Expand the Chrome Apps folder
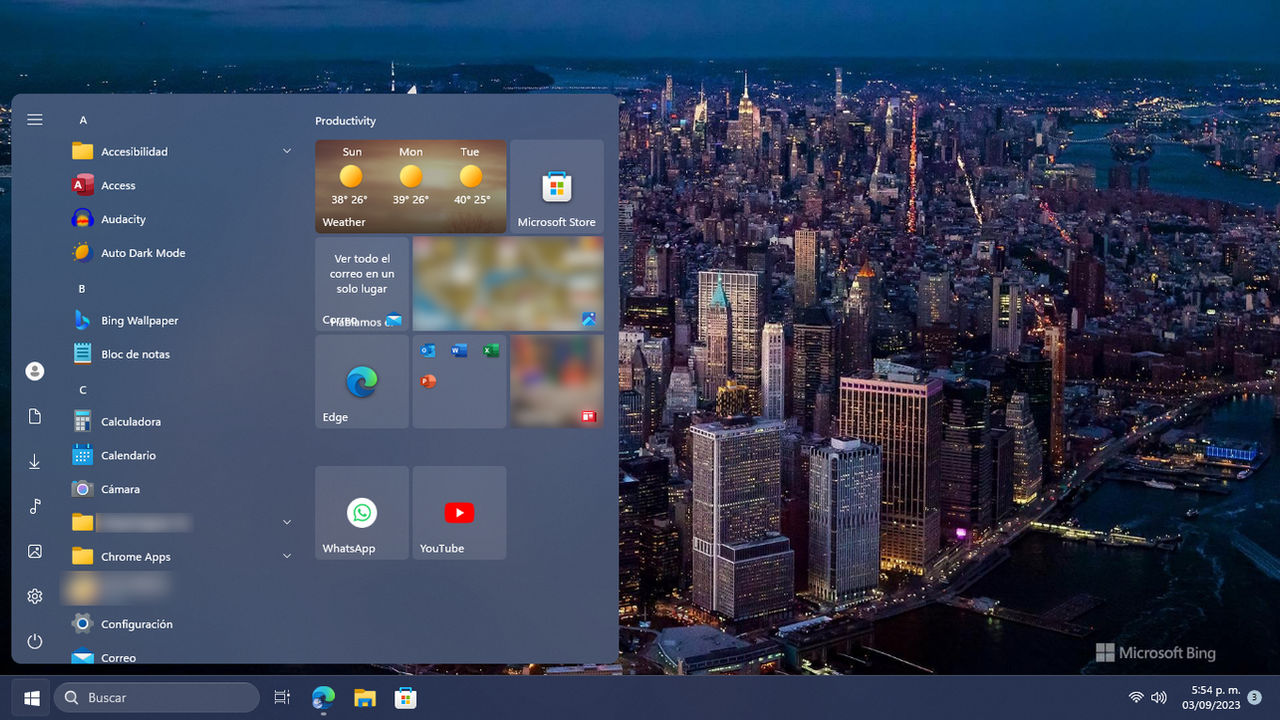The width and height of the screenshot is (1280, 720). [x=183, y=557]
